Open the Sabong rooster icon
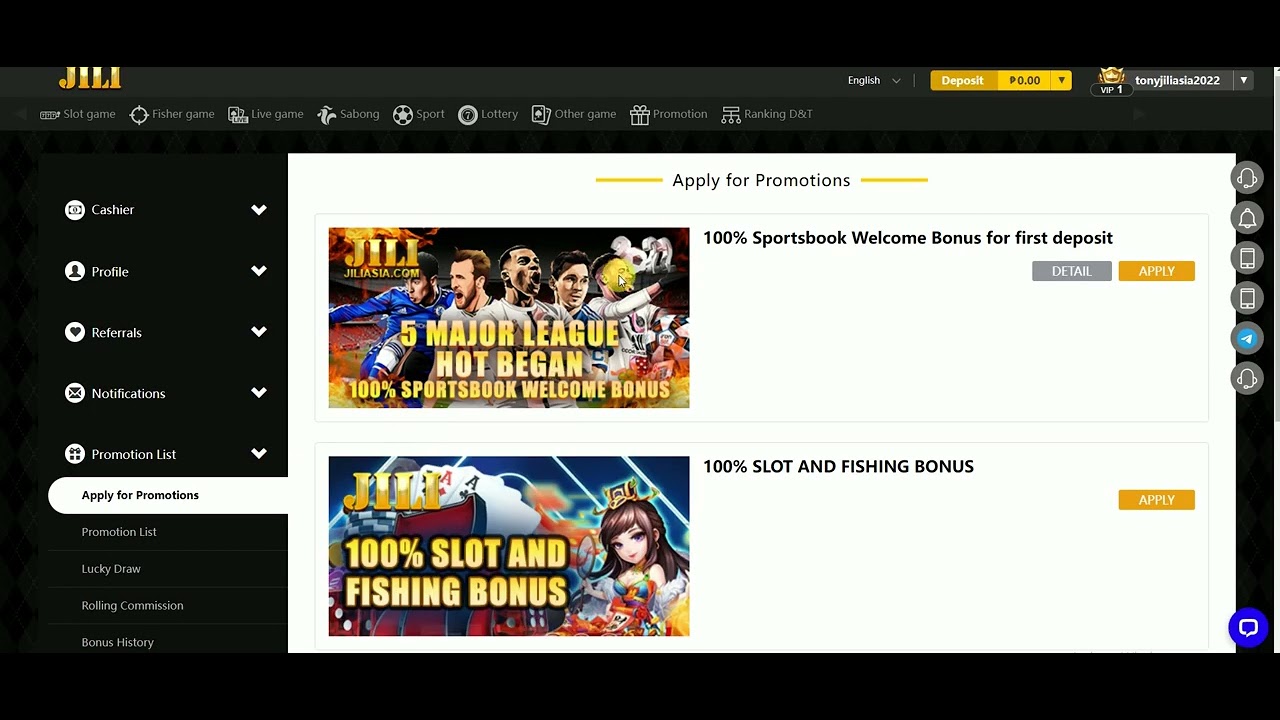The width and height of the screenshot is (1280, 720). tap(327, 115)
